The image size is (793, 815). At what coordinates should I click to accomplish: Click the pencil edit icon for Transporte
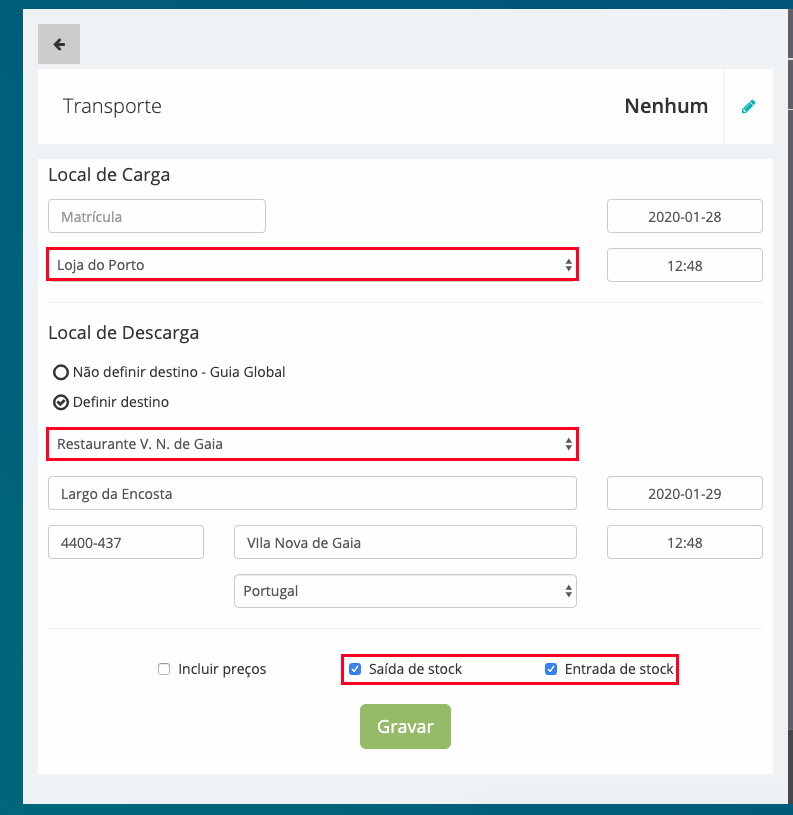click(x=748, y=107)
